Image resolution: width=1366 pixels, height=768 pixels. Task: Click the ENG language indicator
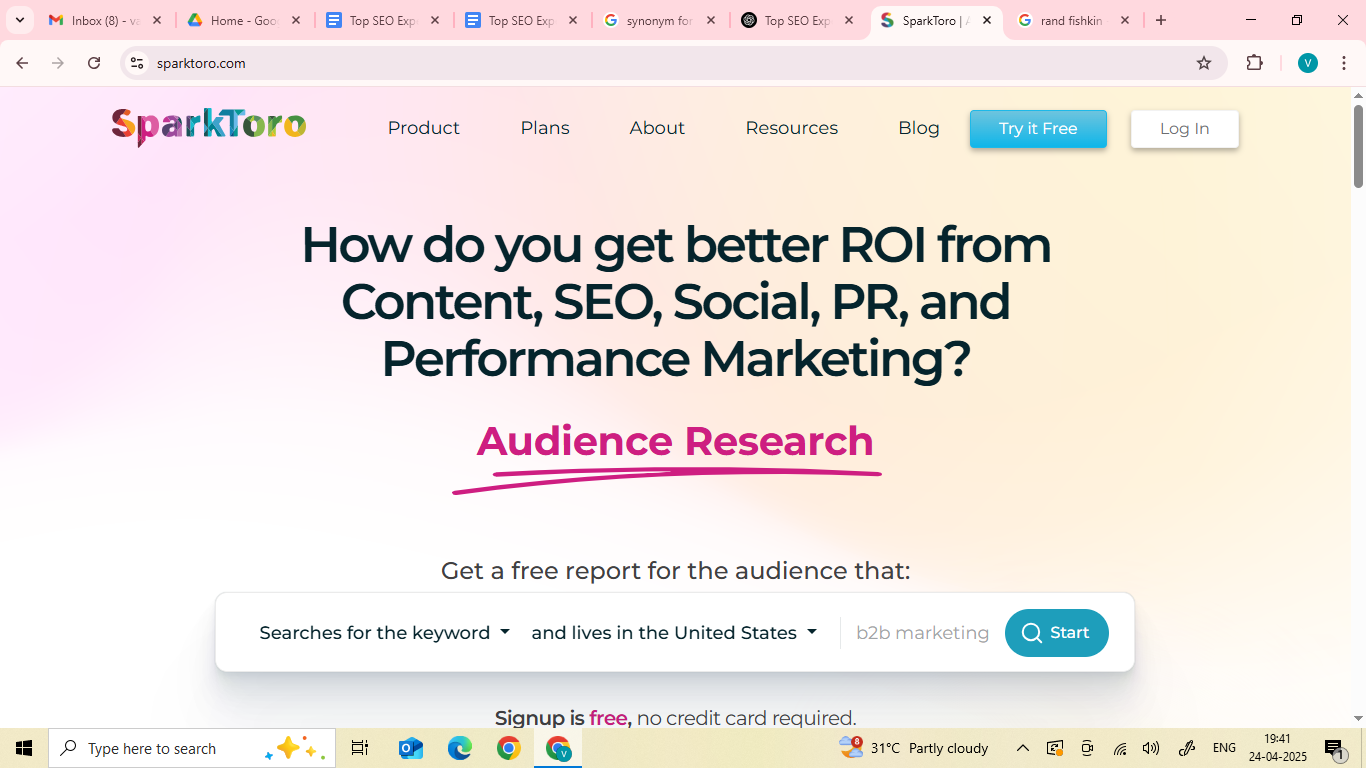(x=1224, y=748)
